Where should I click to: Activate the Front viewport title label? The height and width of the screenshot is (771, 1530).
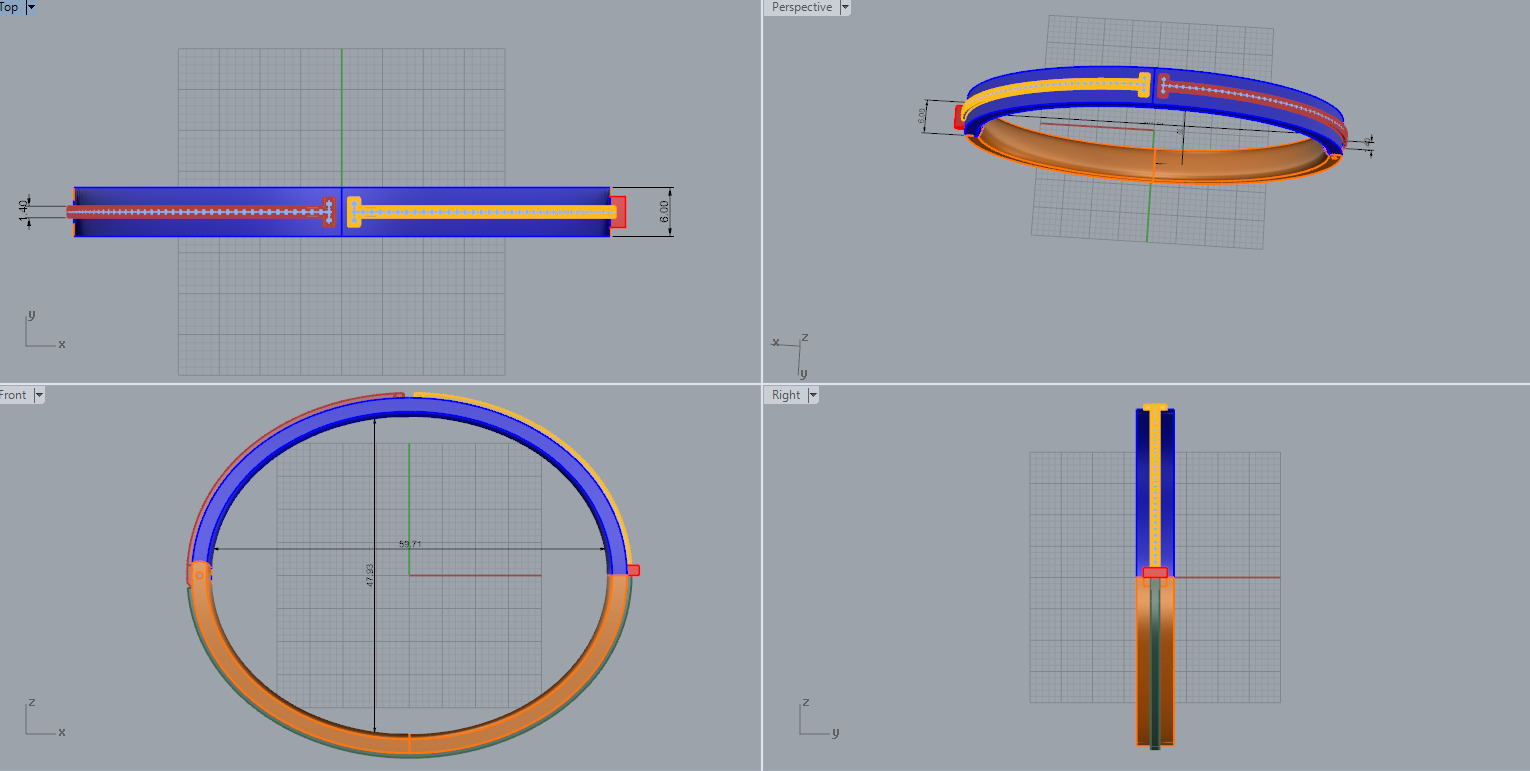point(13,395)
